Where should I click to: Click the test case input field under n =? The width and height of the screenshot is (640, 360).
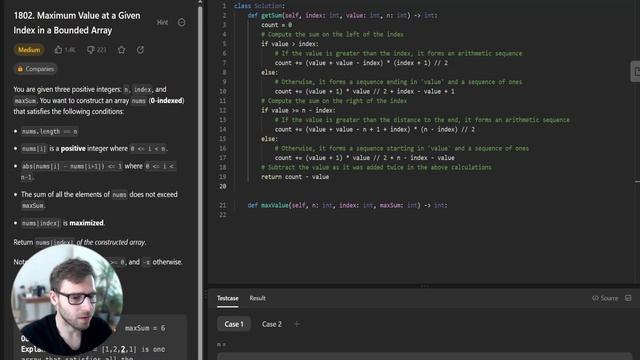(x=424, y=356)
